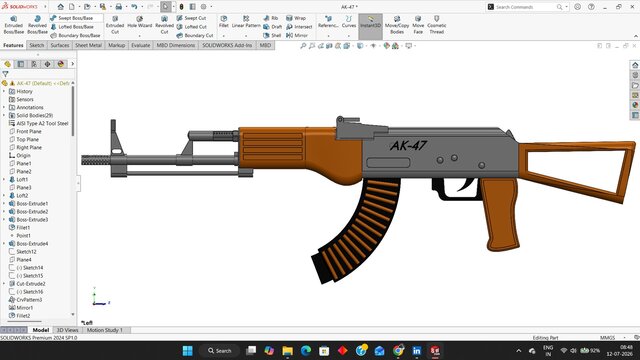The height and width of the screenshot is (360, 640).
Task: Expand the Cut-Extrude2 feature node
Action: tap(4, 284)
